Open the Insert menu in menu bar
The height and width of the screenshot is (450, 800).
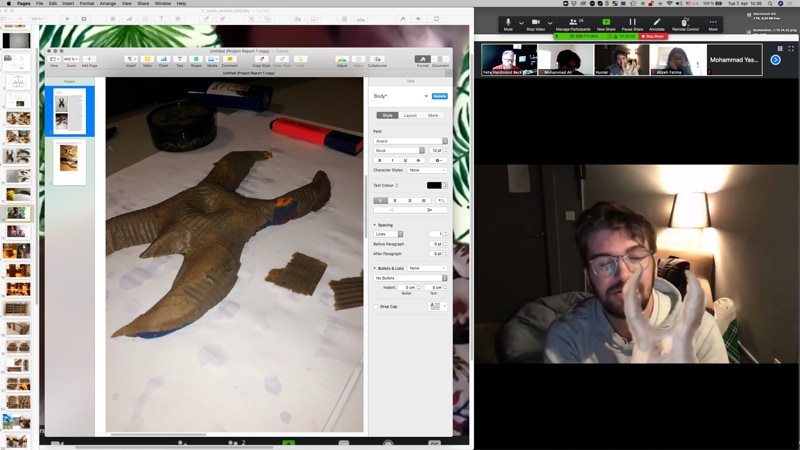68,3
